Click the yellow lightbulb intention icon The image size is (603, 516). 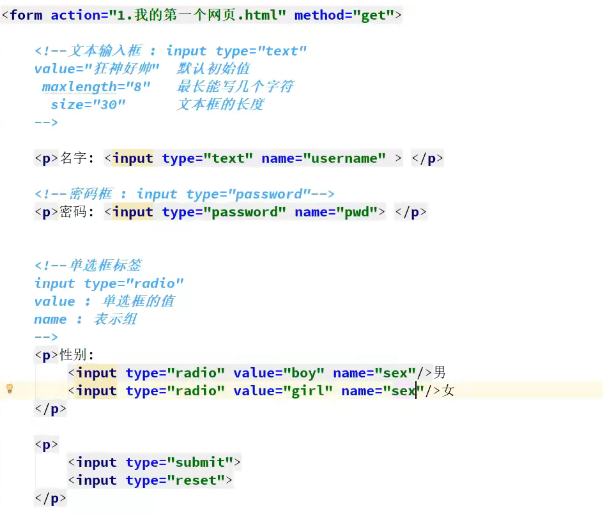10,389
